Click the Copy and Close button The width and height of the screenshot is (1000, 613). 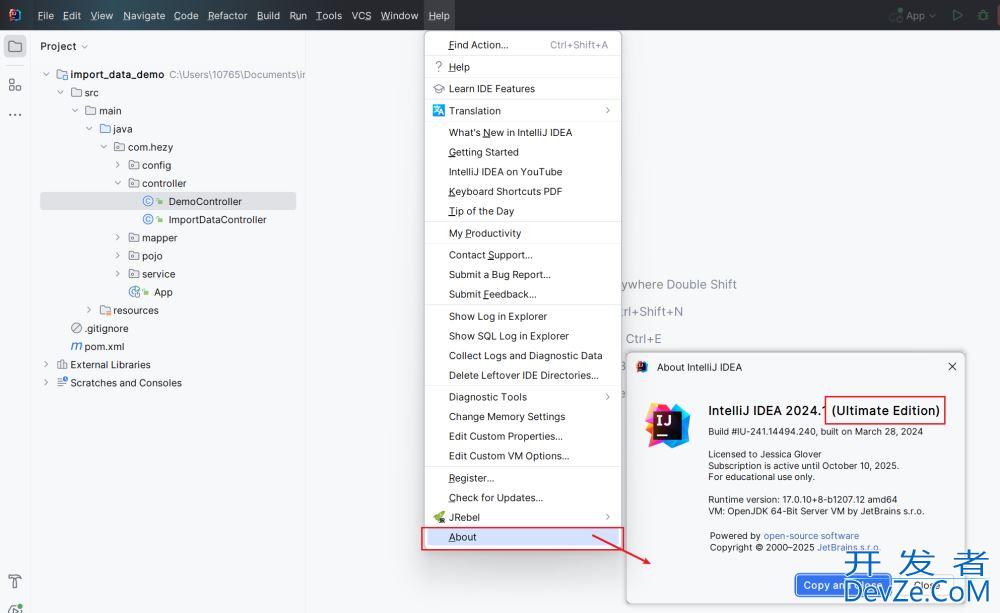[842, 585]
